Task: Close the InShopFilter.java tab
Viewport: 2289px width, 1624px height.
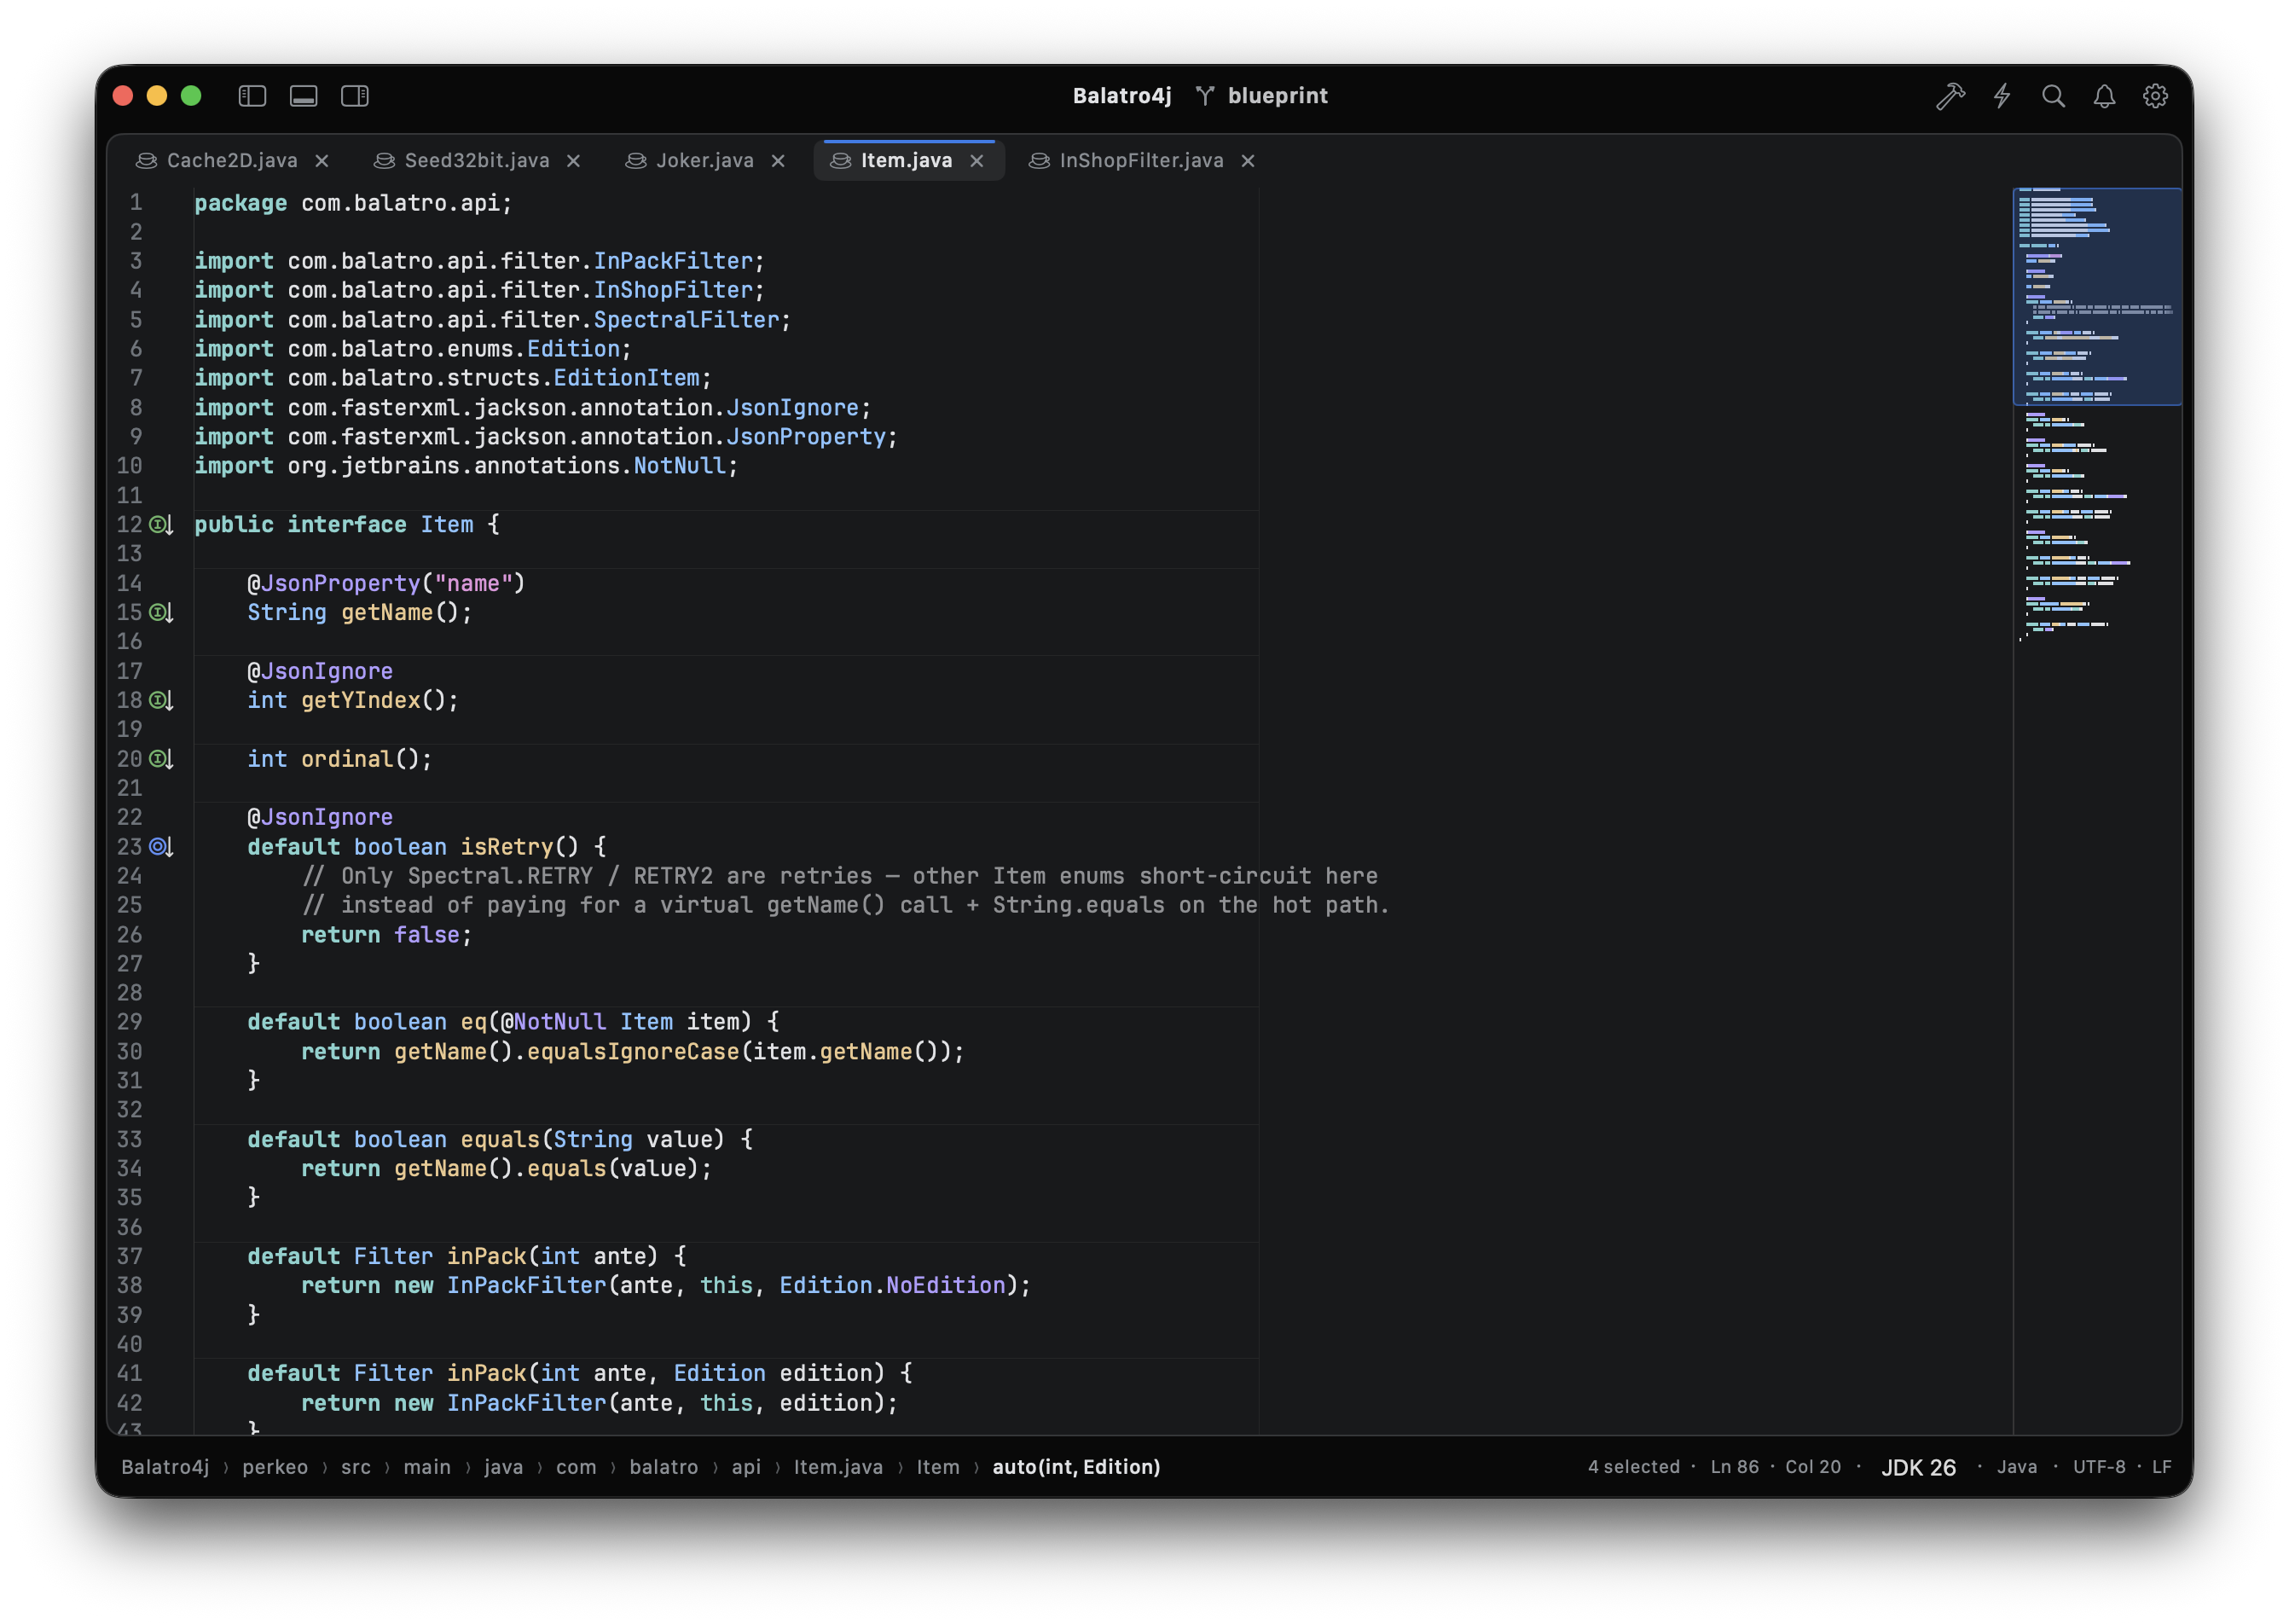Action: point(1248,161)
